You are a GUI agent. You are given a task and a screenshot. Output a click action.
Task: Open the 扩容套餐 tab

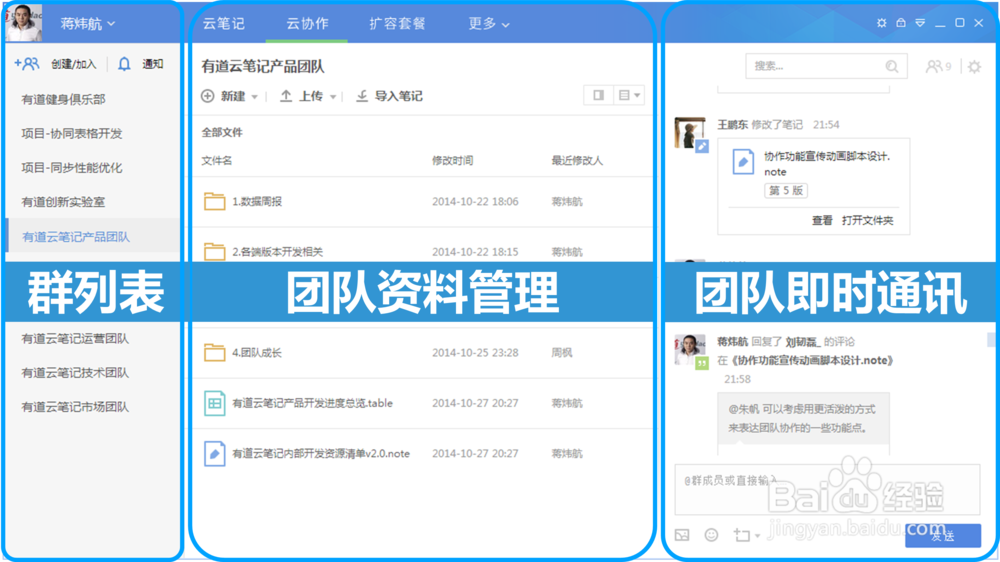pyautogui.click(x=397, y=24)
